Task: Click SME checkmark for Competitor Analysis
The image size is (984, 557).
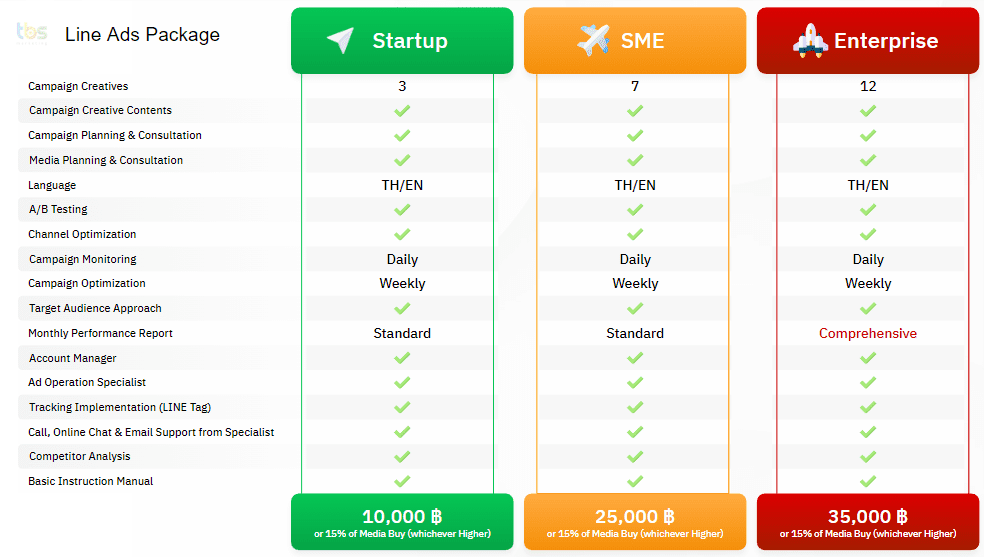Action: (635, 457)
